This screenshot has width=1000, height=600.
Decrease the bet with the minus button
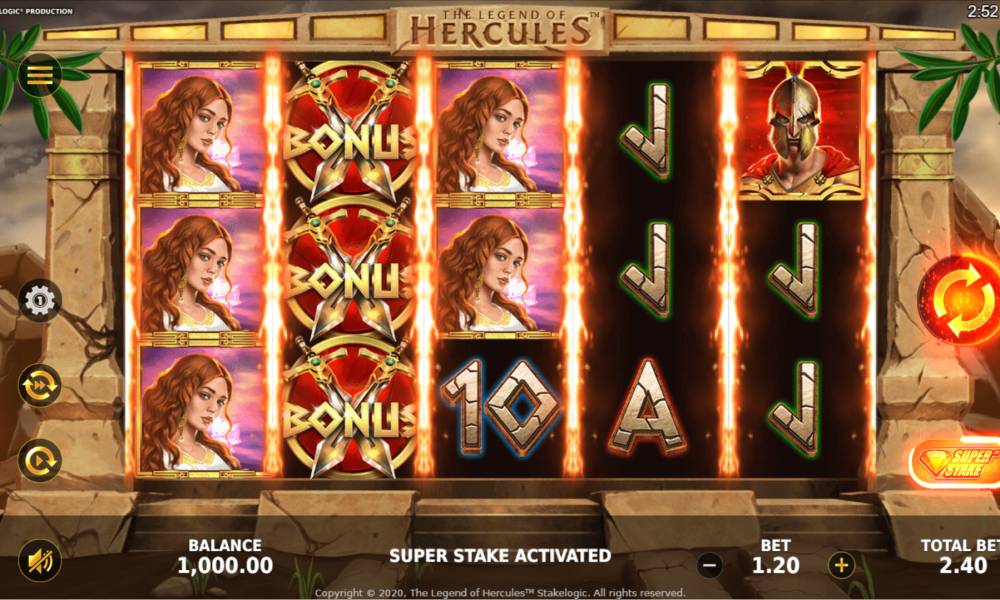[x=709, y=565]
